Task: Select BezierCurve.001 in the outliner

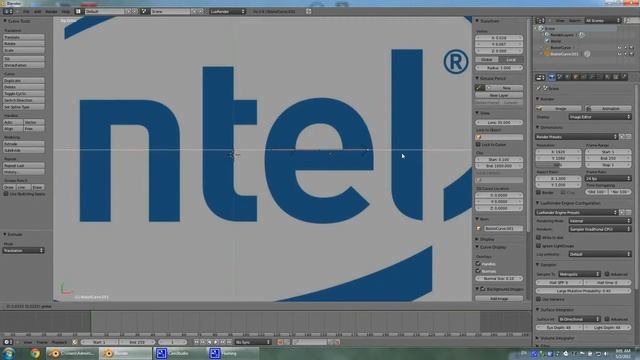Action: click(564, 53)
